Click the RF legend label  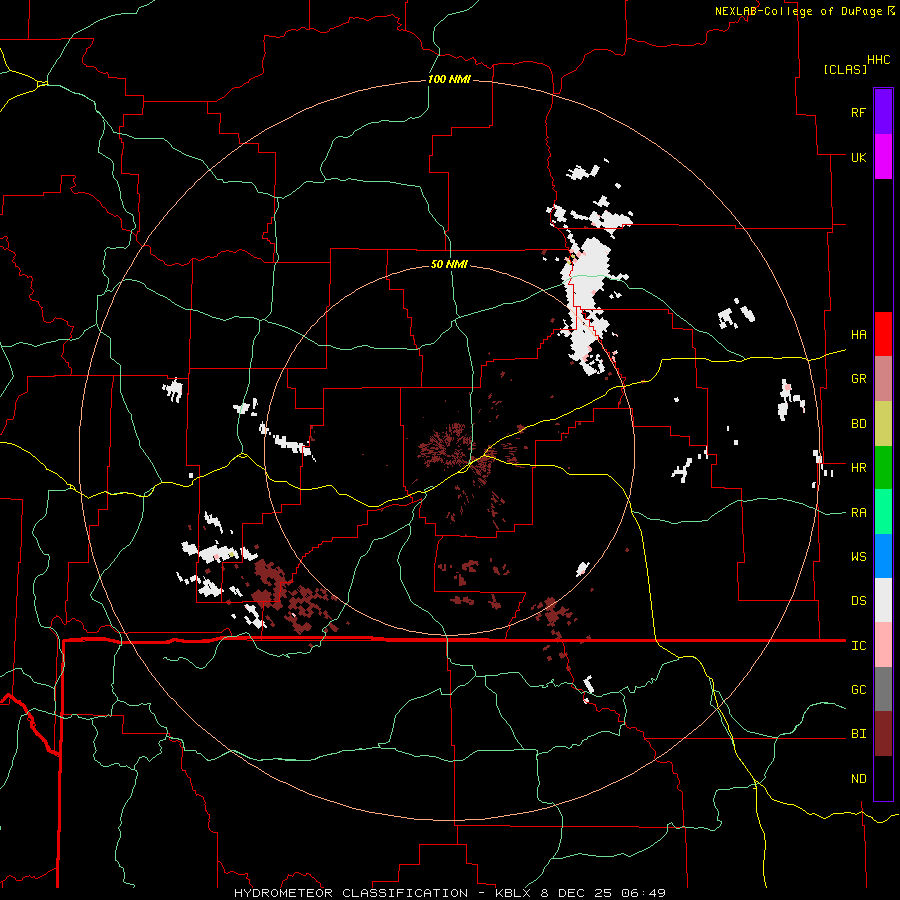click(x=858, y=112)
